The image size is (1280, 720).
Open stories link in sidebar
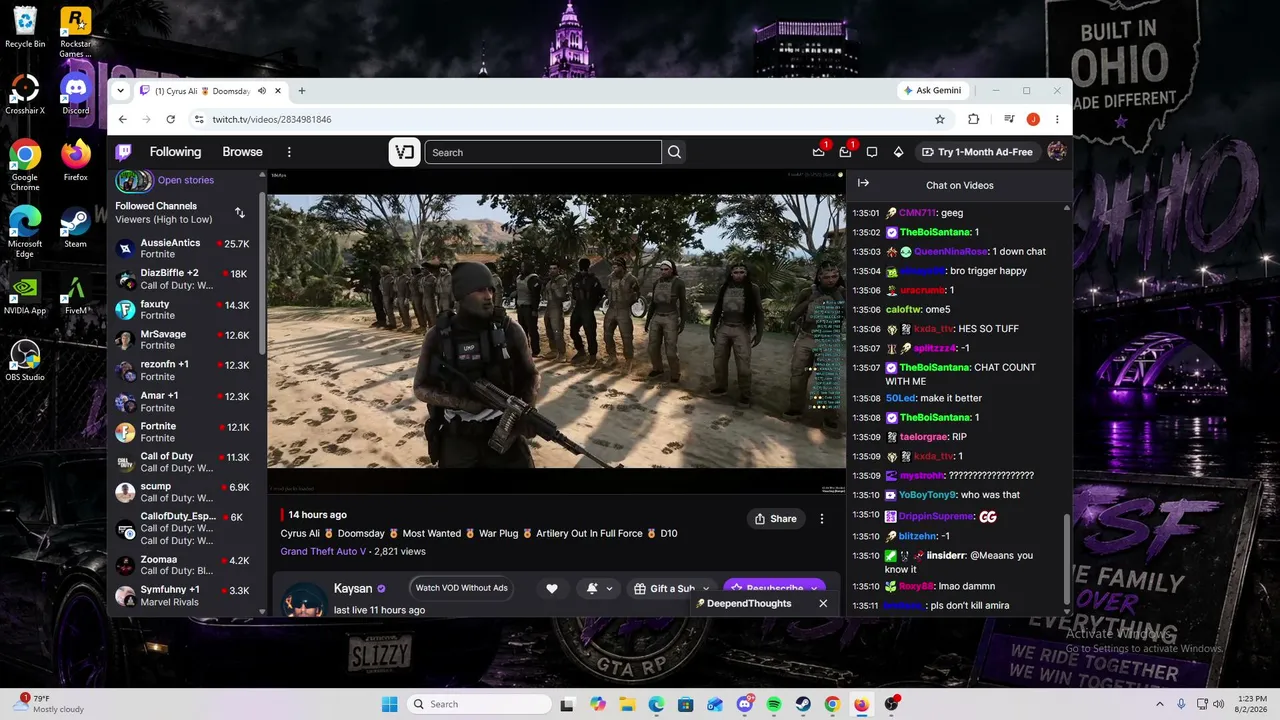click(x=185, y=180)
